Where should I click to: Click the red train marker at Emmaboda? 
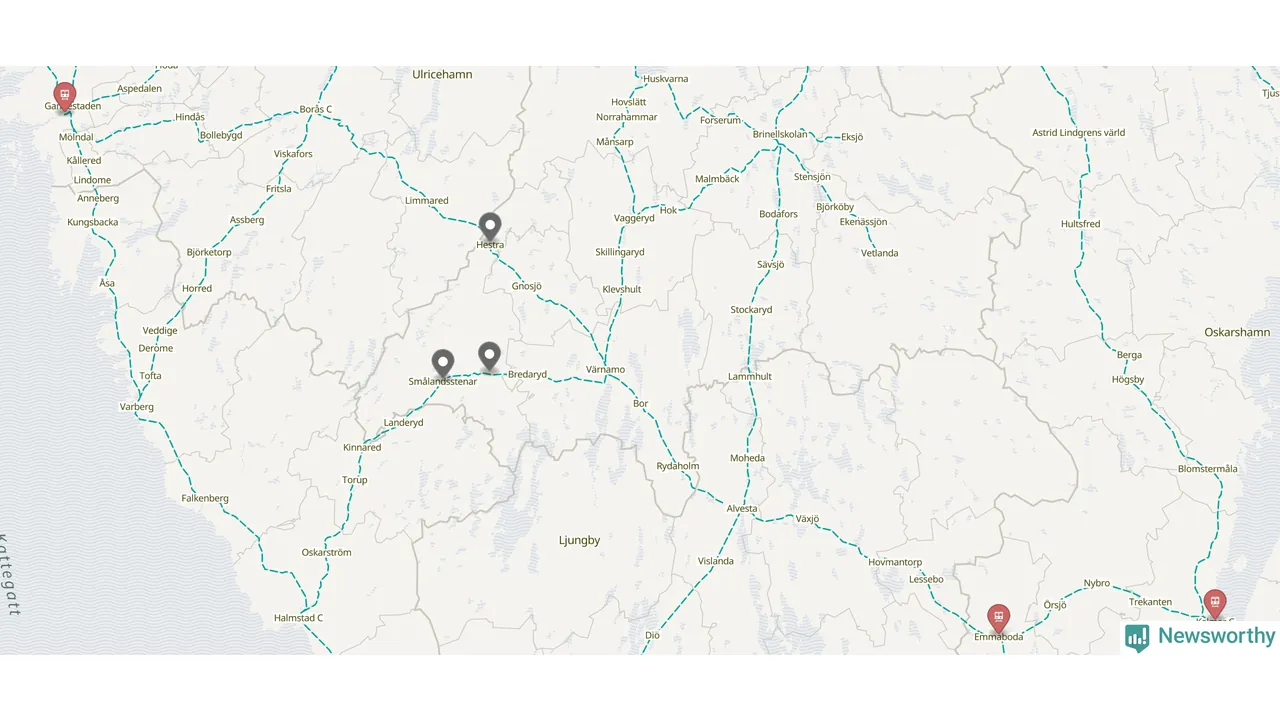coord(998,619)
